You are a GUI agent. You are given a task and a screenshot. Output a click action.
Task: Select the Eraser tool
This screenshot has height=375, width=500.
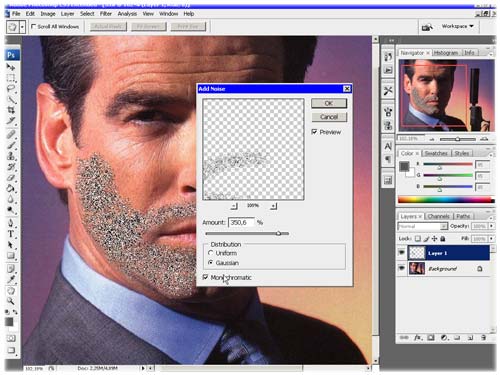(11, 177)
